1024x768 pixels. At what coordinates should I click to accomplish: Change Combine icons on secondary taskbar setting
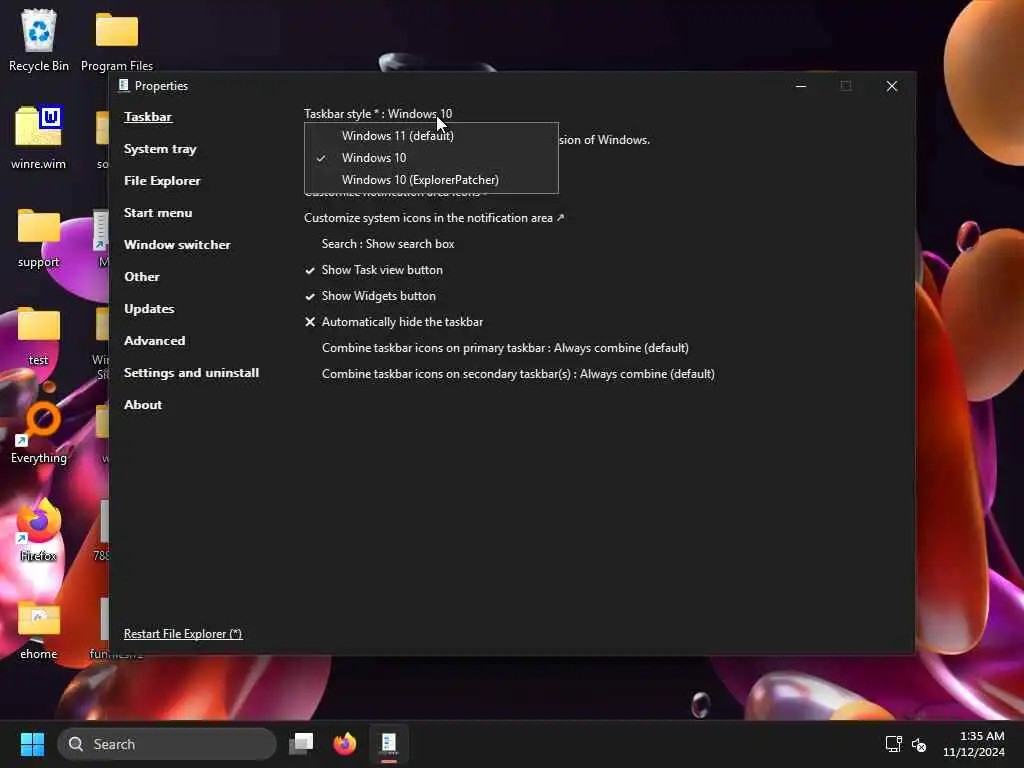click(x=518, y=374)
